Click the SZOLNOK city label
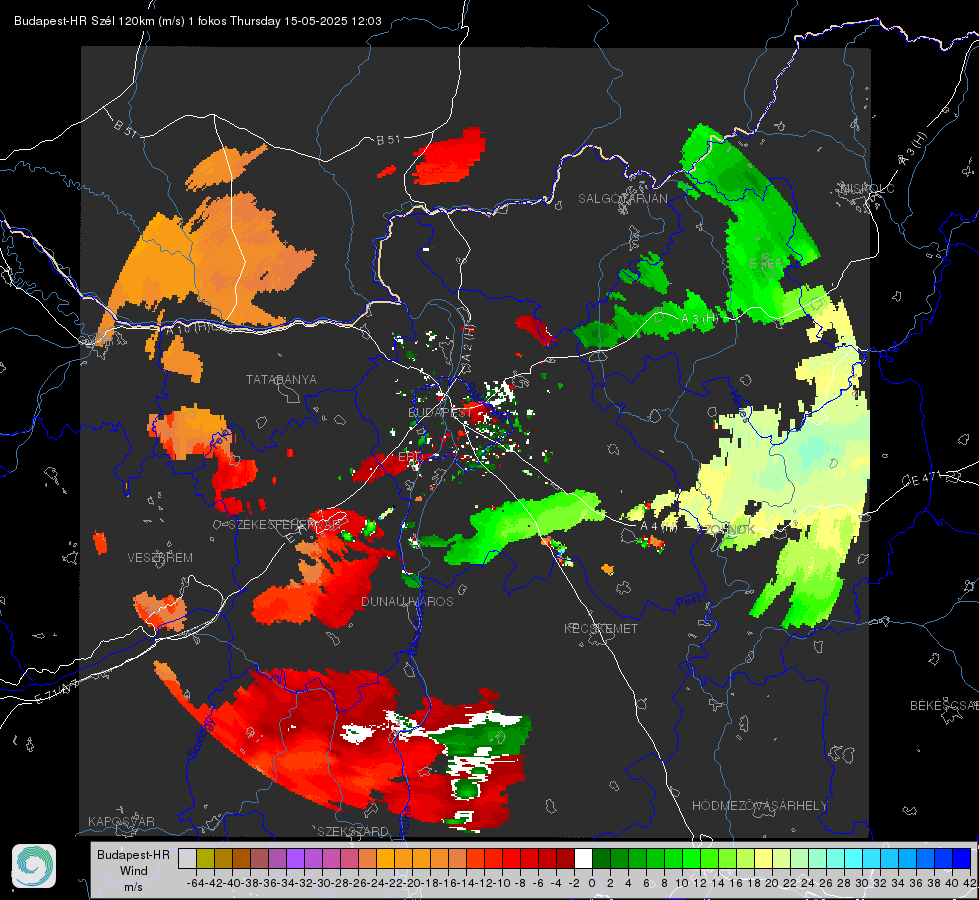Viewport: 979px width, 900px height. point(727,529)
